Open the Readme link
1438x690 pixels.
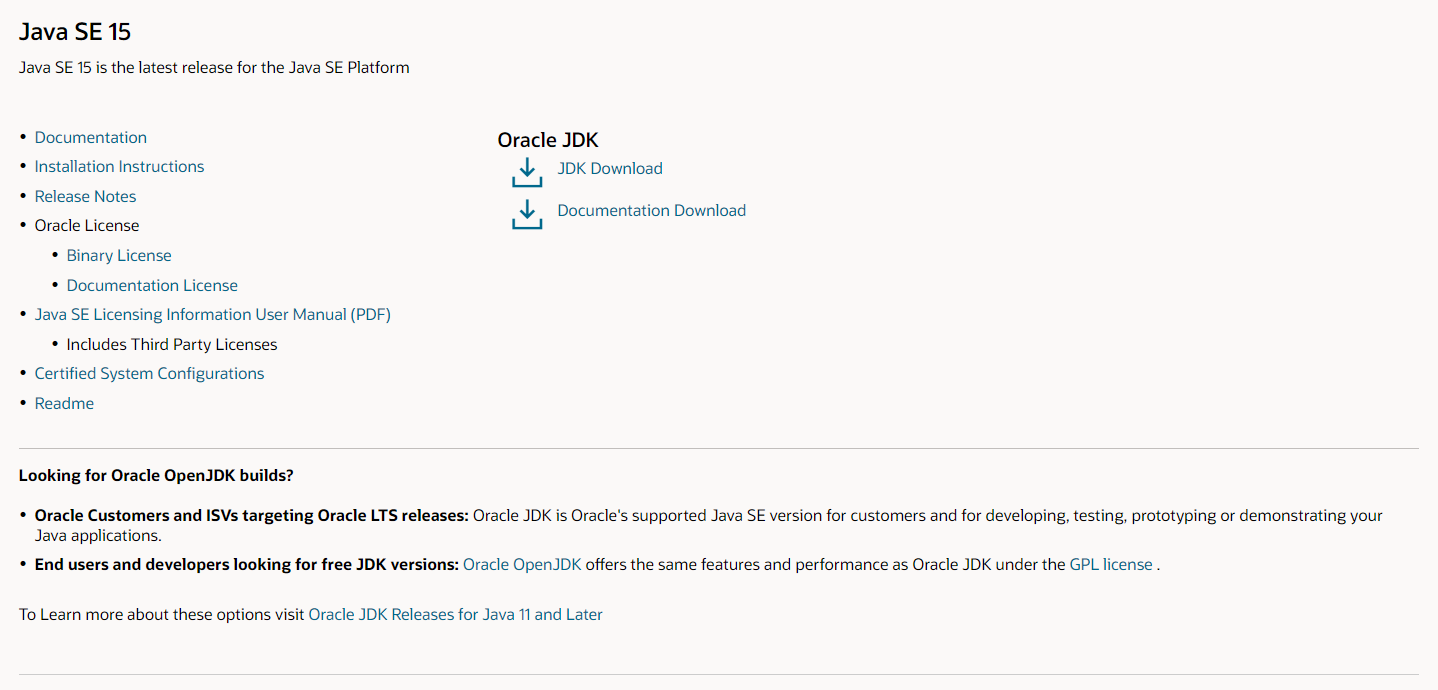tap(64, 404)
